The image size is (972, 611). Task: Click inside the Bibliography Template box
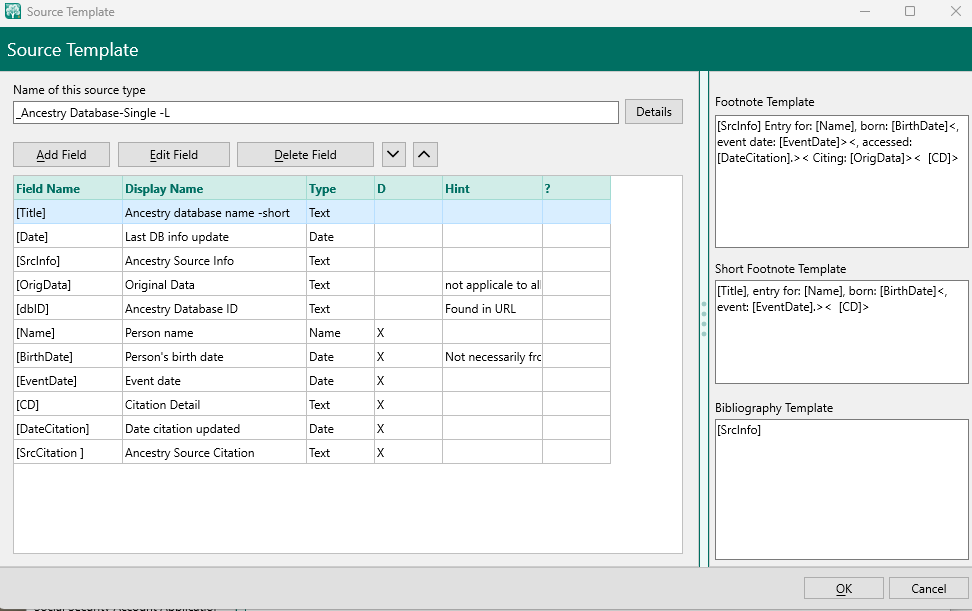point(841,490)
